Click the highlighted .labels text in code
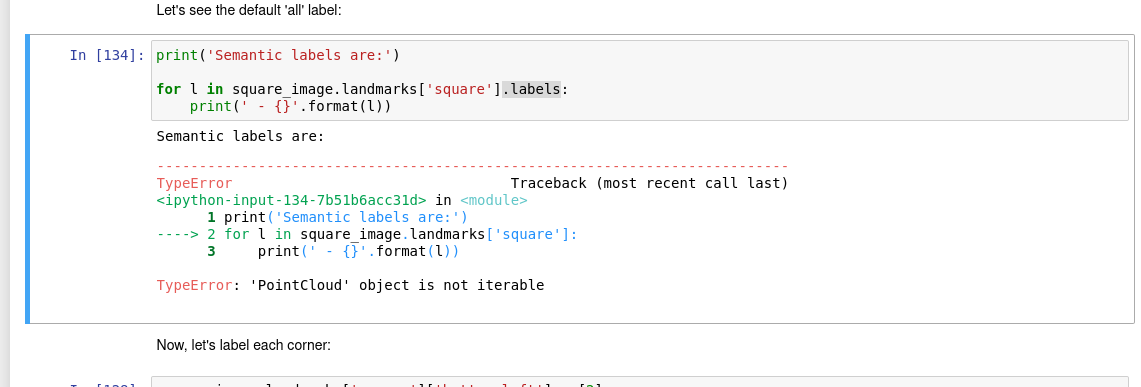 tap(532, 89)
